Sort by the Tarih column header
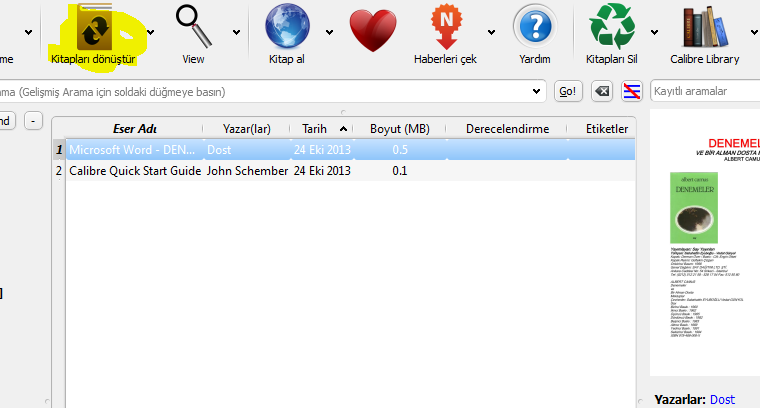The width and height of the screenshot is (760, 408). coord(322,129)
